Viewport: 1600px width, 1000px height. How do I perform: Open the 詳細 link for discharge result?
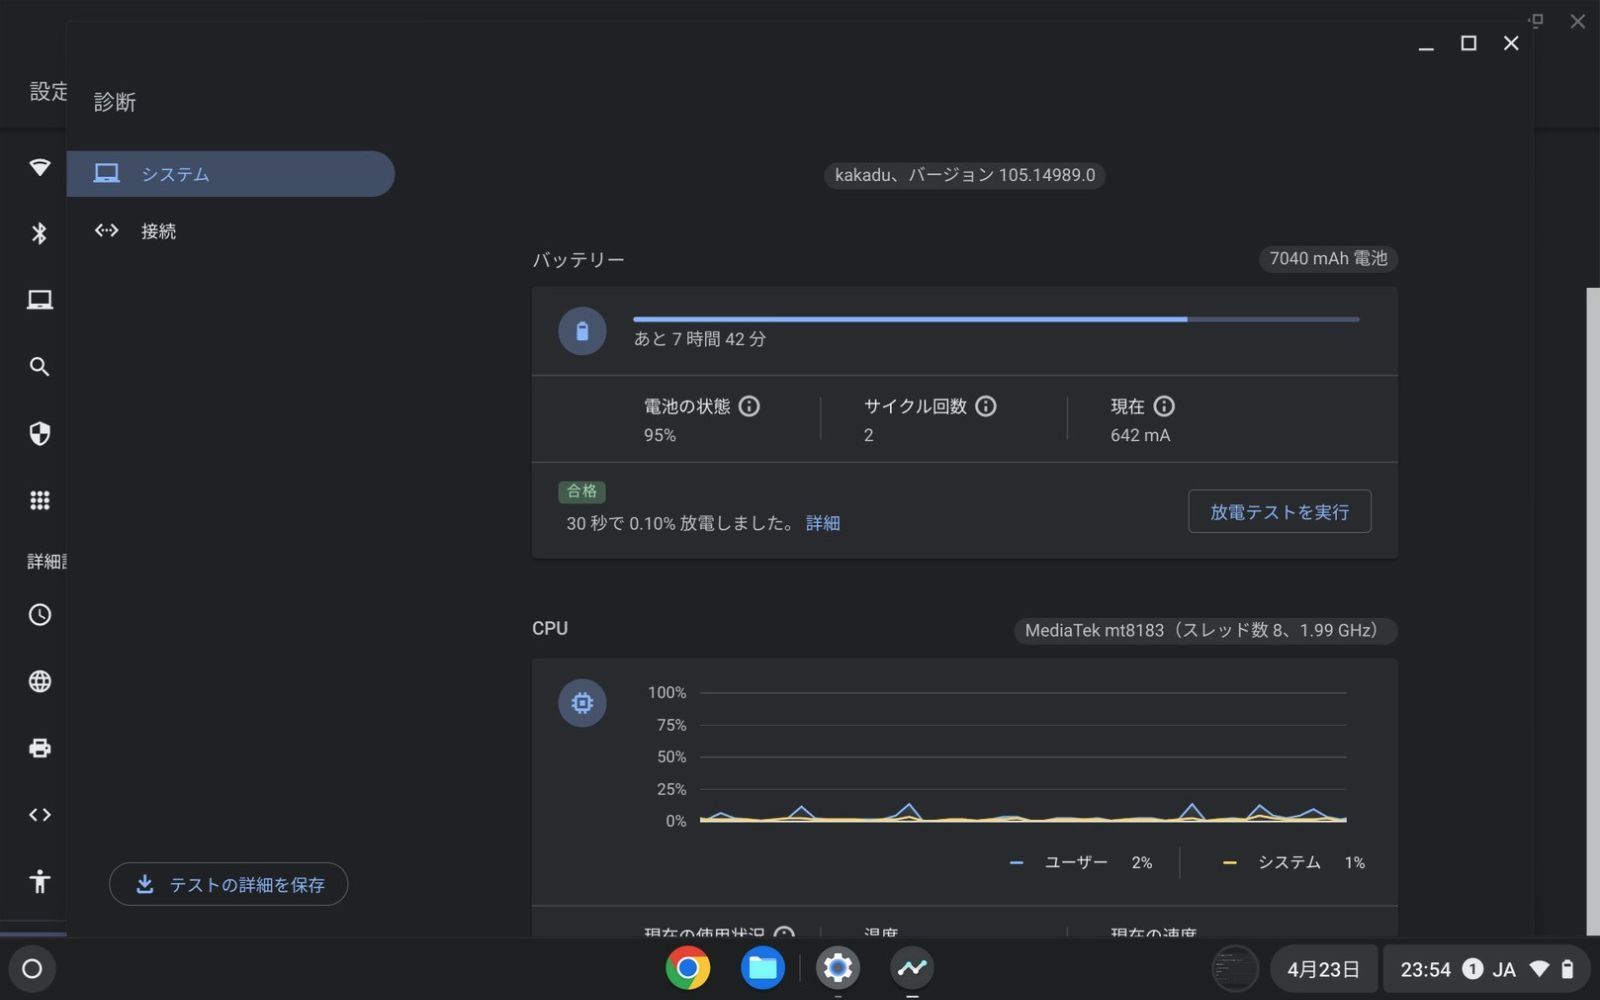click(823, 523)
